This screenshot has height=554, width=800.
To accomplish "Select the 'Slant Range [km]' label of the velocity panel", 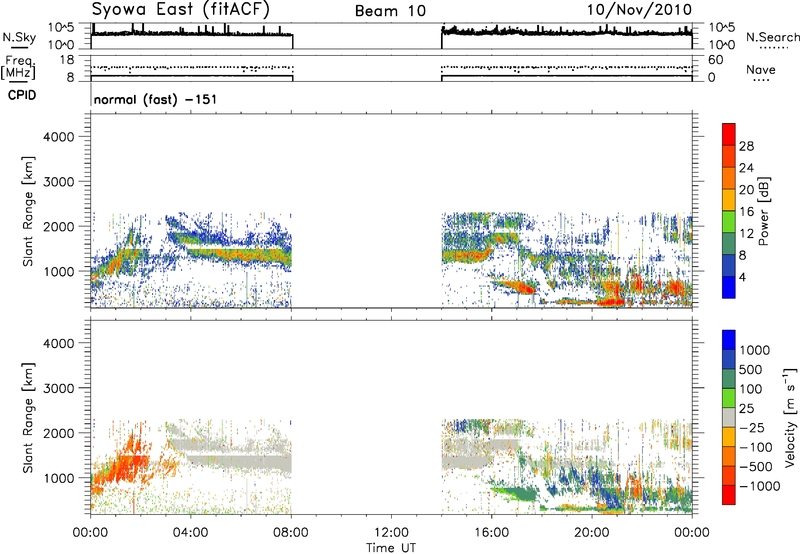I will point(28,417).
